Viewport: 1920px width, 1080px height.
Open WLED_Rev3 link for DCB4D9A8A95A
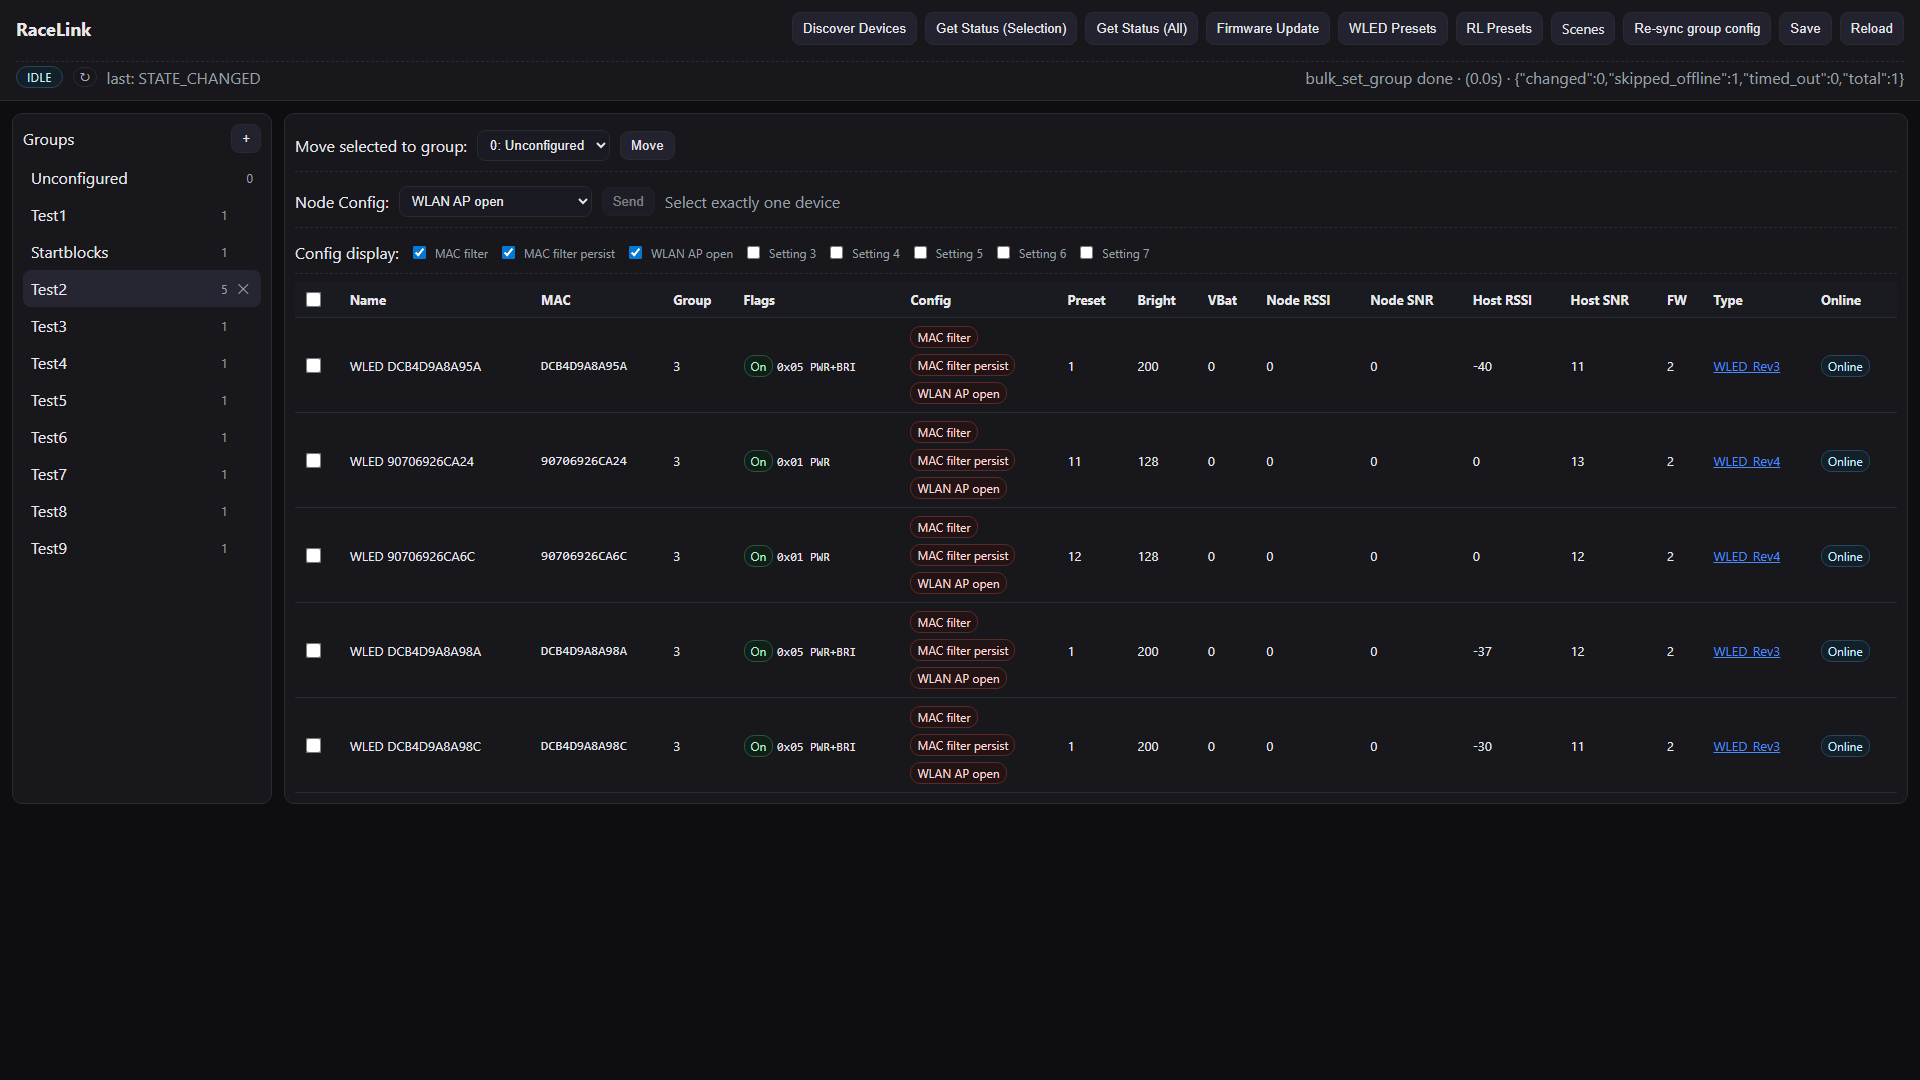coord(1746,367)
